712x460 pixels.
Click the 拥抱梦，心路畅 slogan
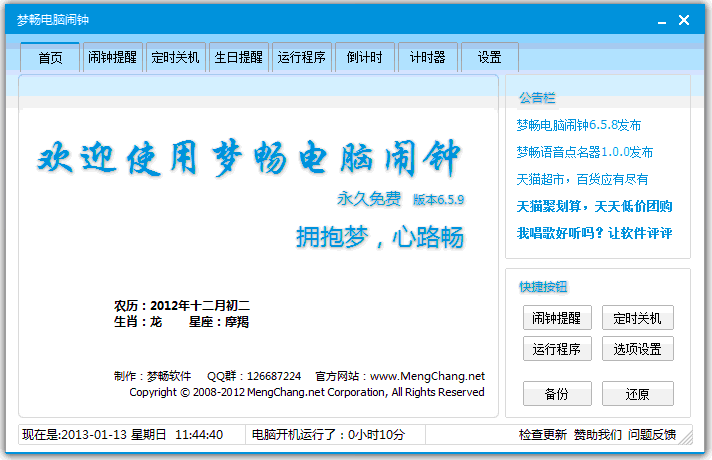(380, 237)
